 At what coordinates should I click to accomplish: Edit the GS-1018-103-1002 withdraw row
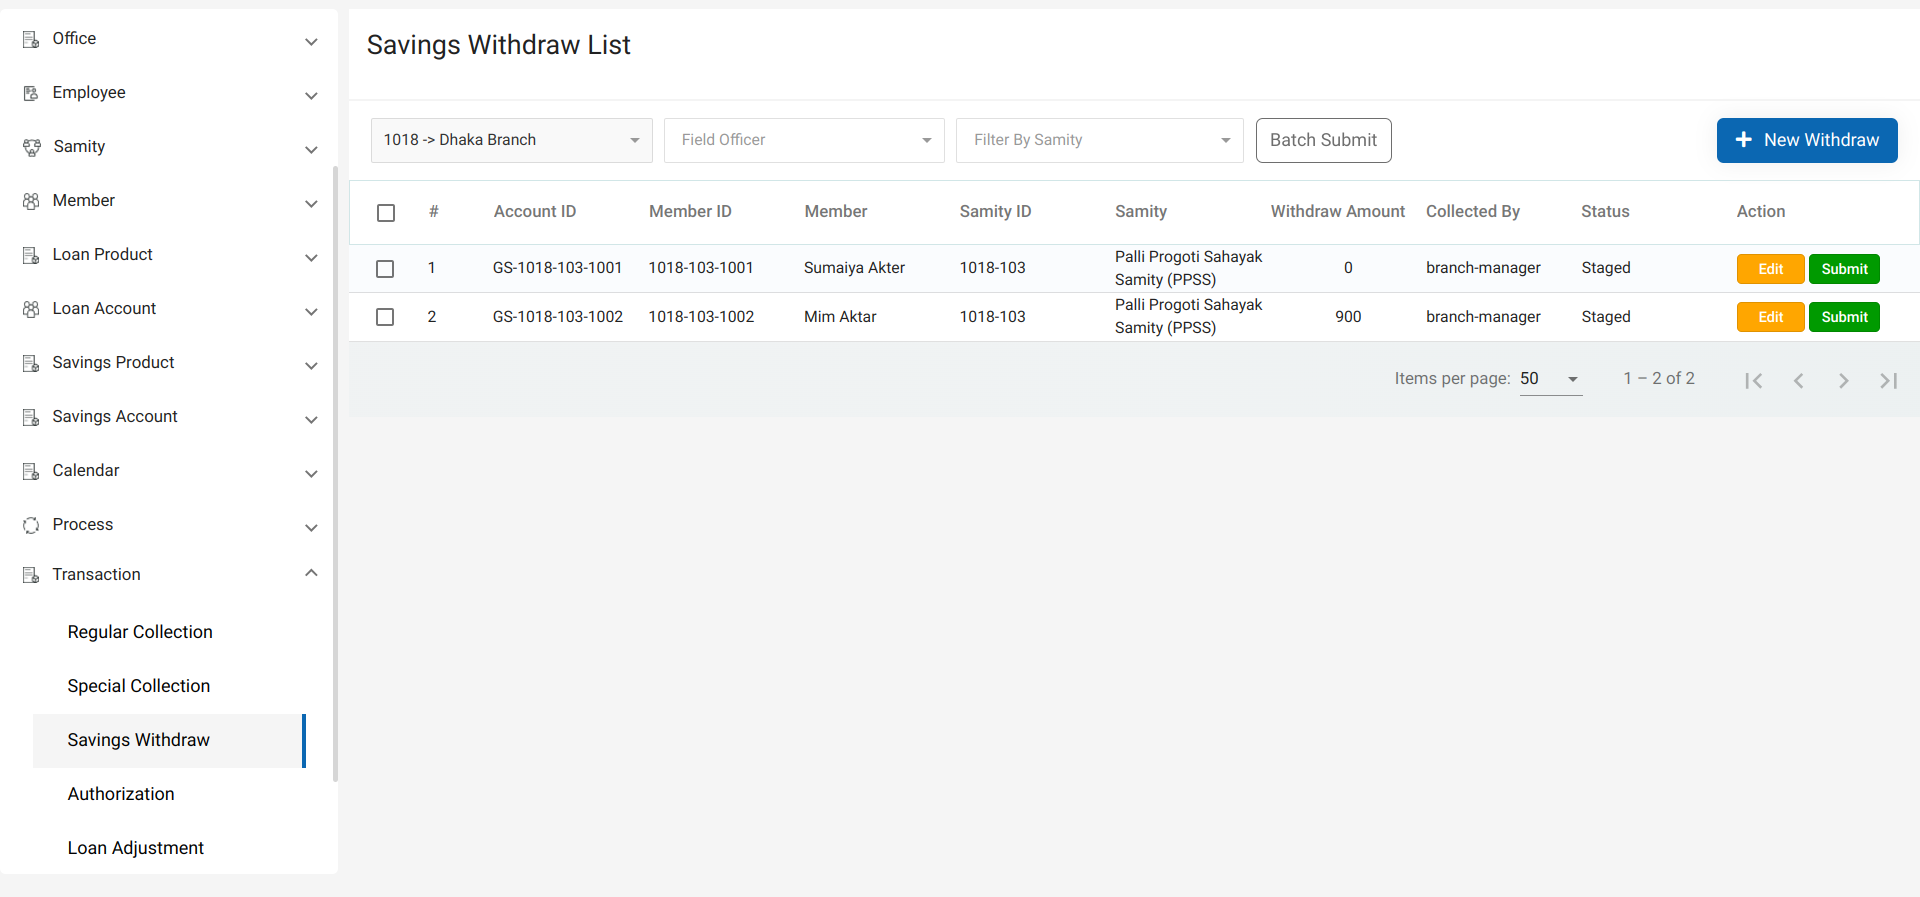1770,317
